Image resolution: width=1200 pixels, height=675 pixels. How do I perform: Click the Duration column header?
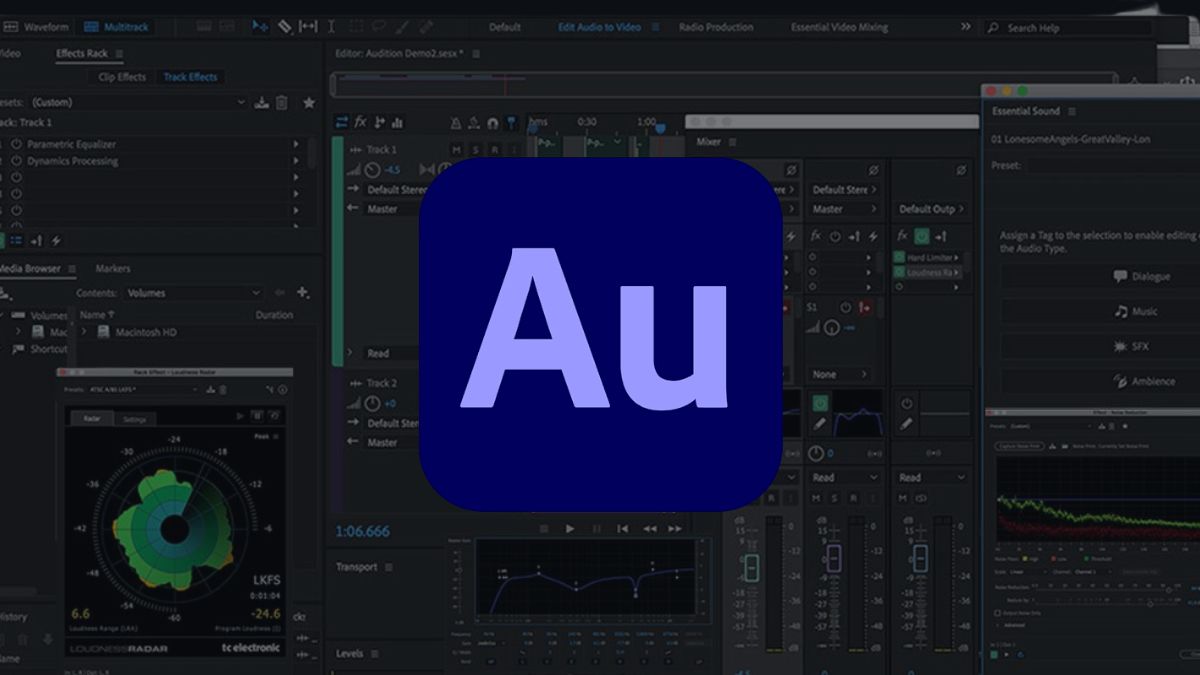[274, 315]
